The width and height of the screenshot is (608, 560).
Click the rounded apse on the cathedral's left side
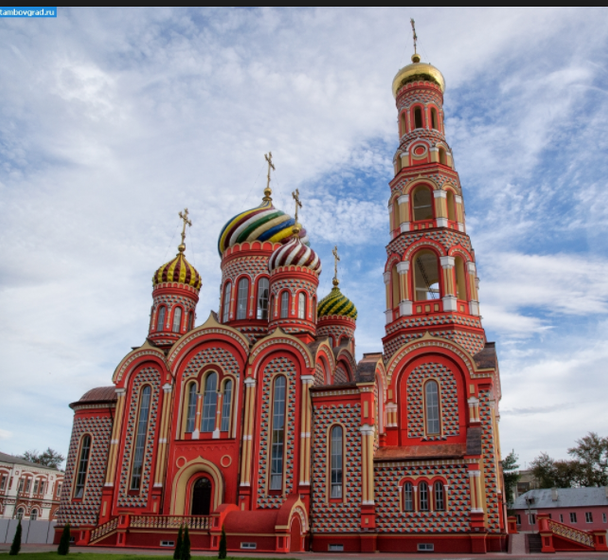click(83, 460)
